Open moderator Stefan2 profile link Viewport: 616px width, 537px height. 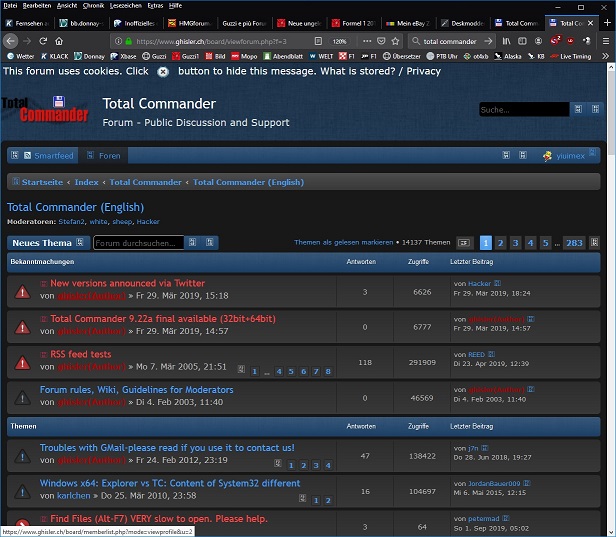point(71,222)
